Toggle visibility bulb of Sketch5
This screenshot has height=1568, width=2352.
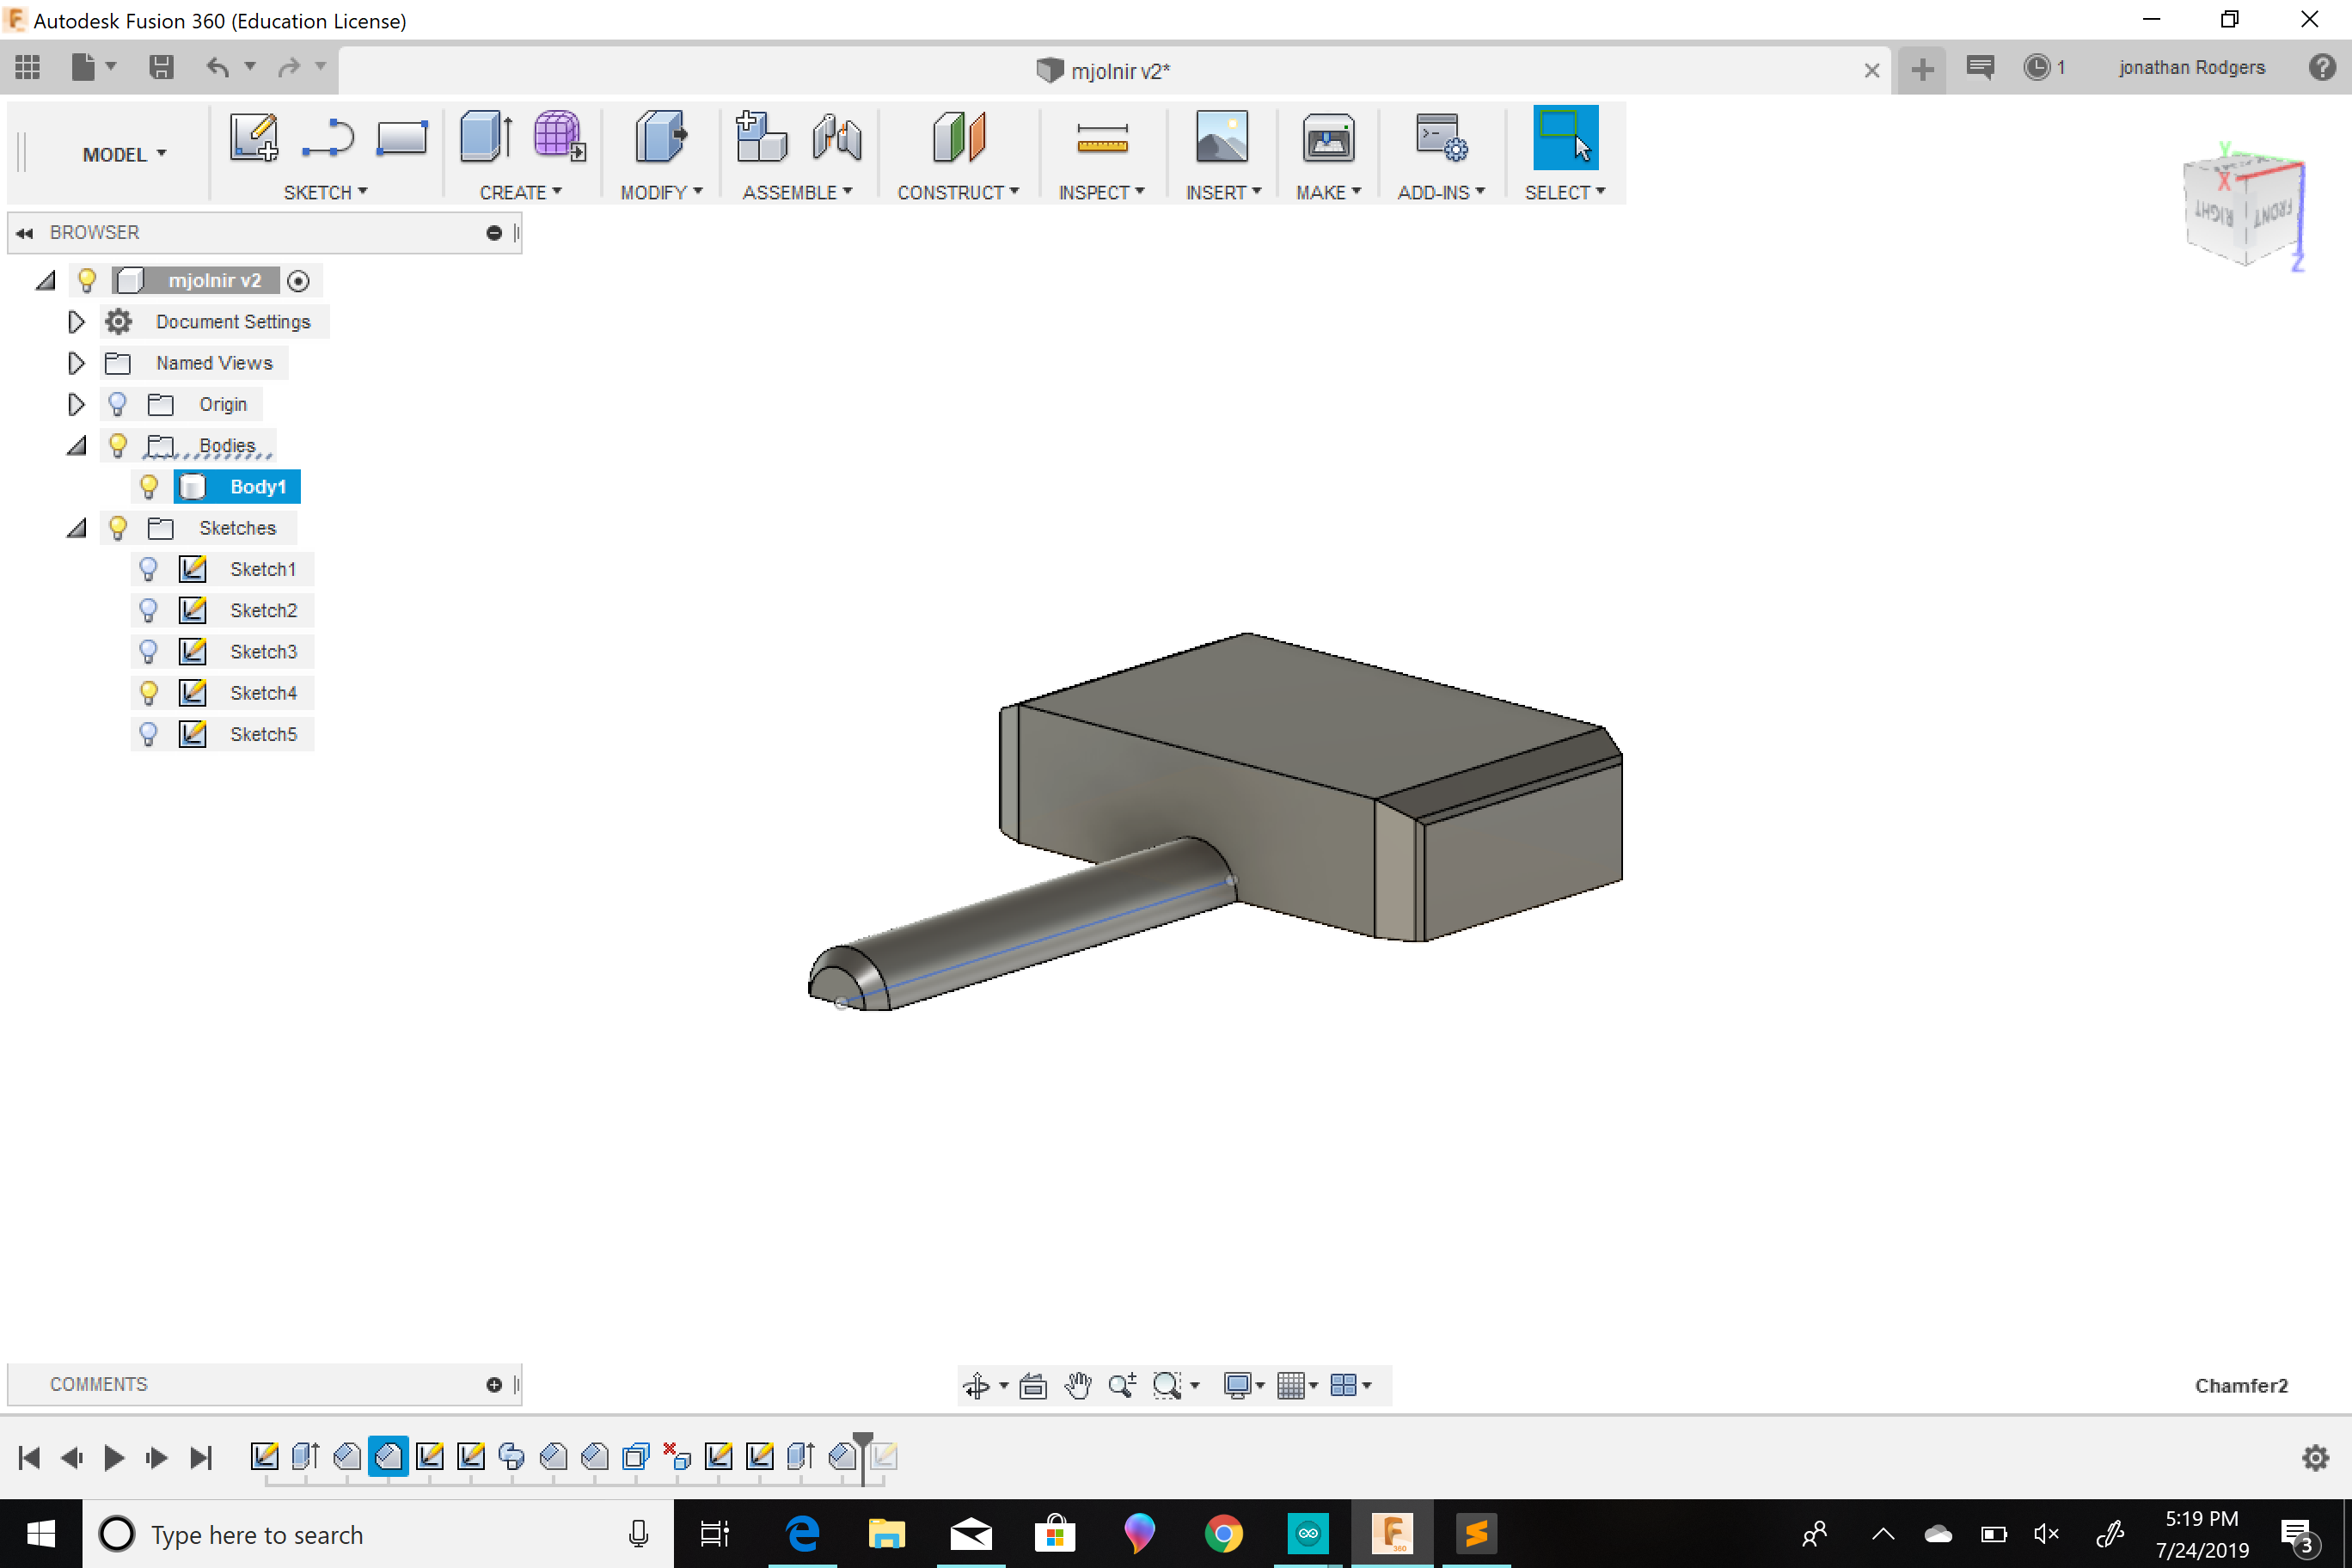tap(148, 734)
